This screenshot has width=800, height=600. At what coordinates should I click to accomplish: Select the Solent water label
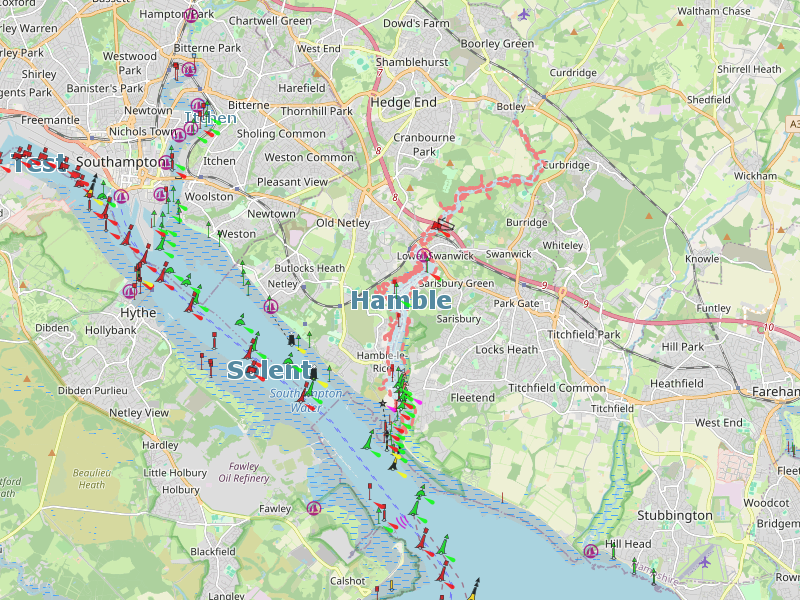coord(263,370)
